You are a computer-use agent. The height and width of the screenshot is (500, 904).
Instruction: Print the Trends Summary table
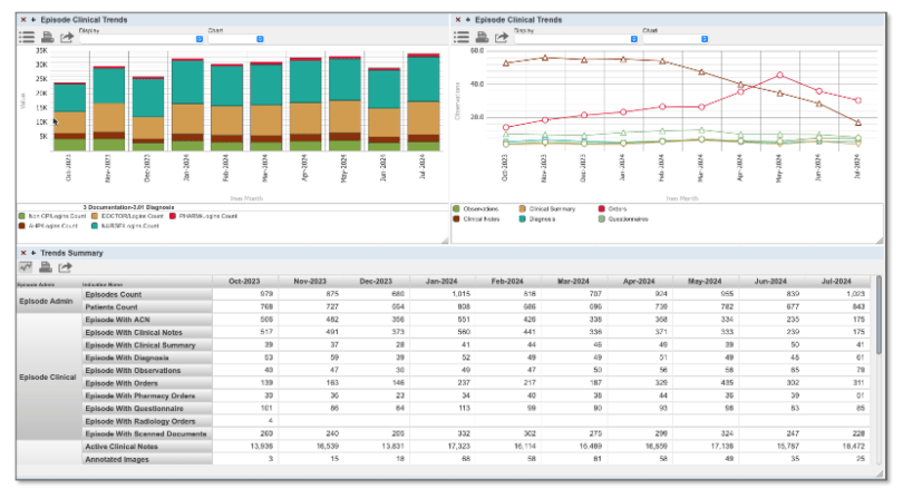pos(46,267)
